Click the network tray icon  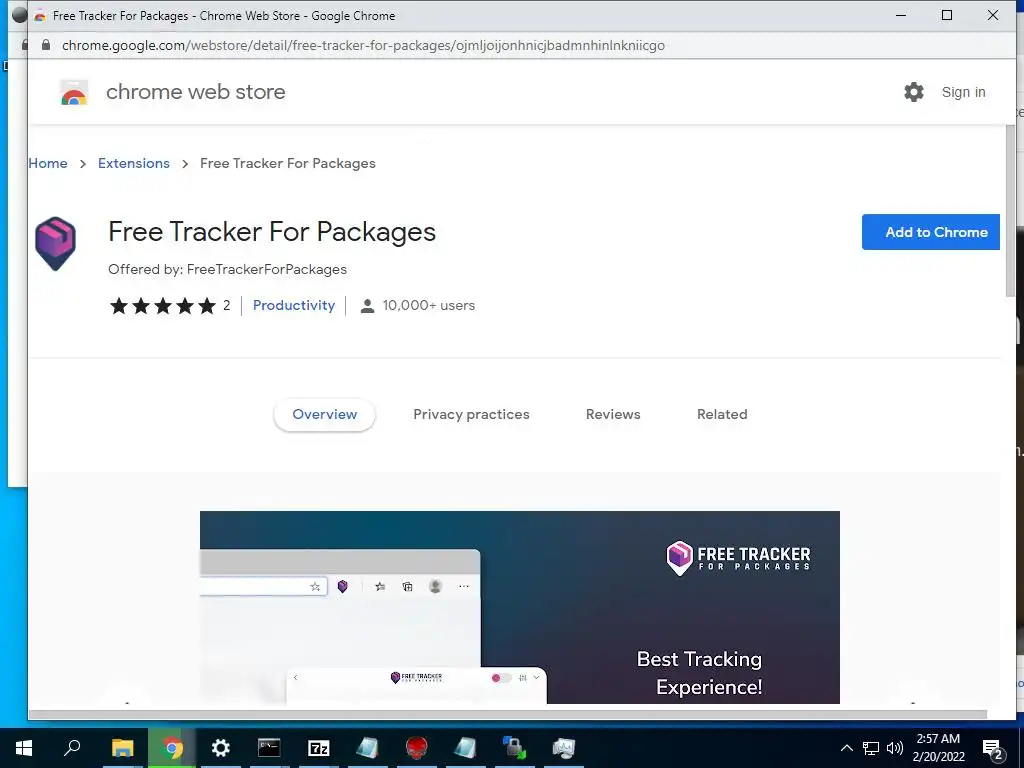pos(871,748)
